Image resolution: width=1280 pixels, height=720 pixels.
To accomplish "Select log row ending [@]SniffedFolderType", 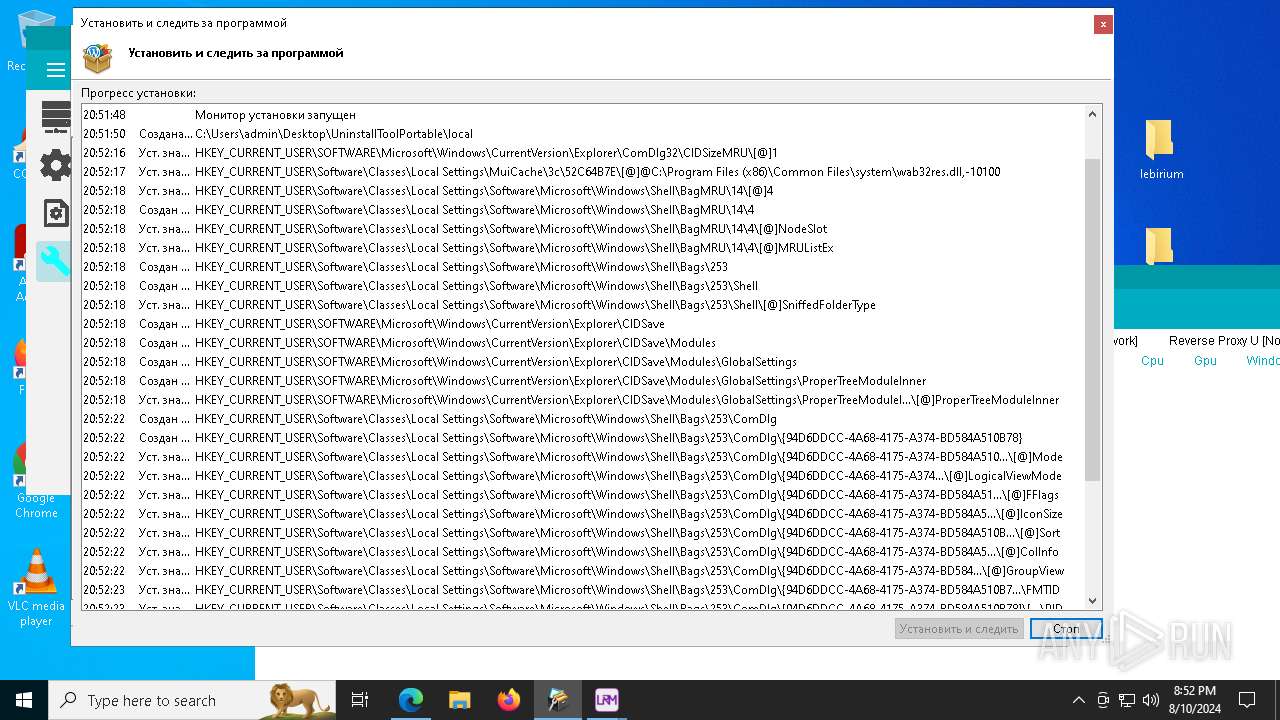I will 582,305.
